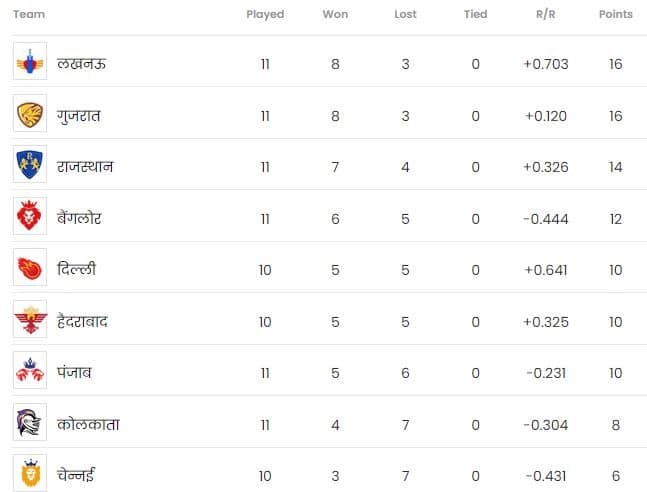The width and height of the screenshot is (647, 492).
Task: Click the कोलकाता team logo icon
Action: pyautogui.click(x=30, y=424)
